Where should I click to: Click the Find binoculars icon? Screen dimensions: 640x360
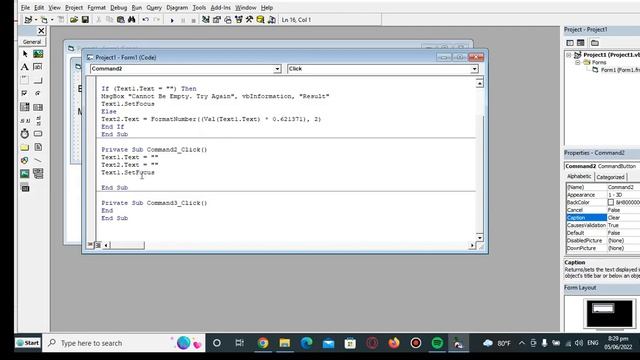(131, 20)
